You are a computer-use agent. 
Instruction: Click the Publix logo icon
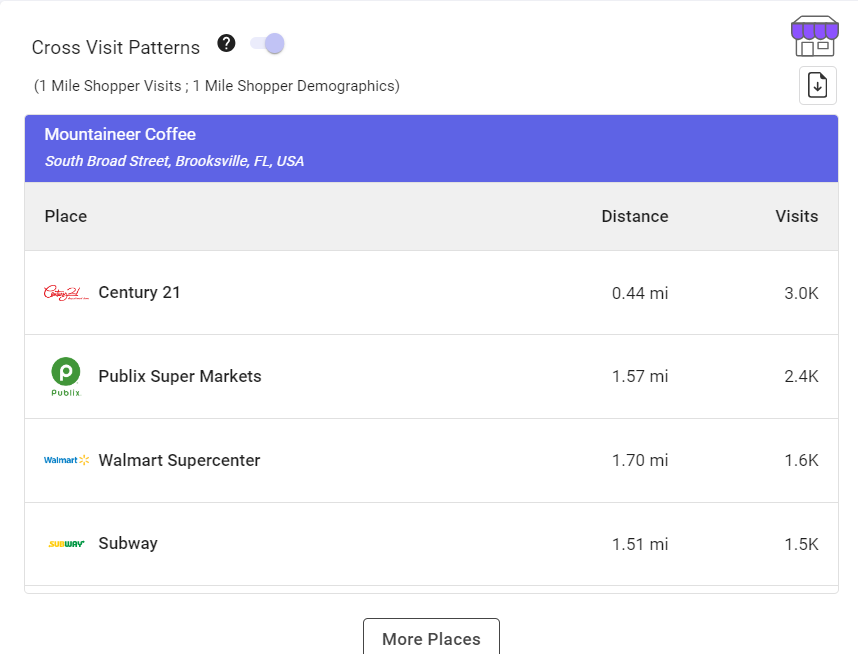click(66, 376)
